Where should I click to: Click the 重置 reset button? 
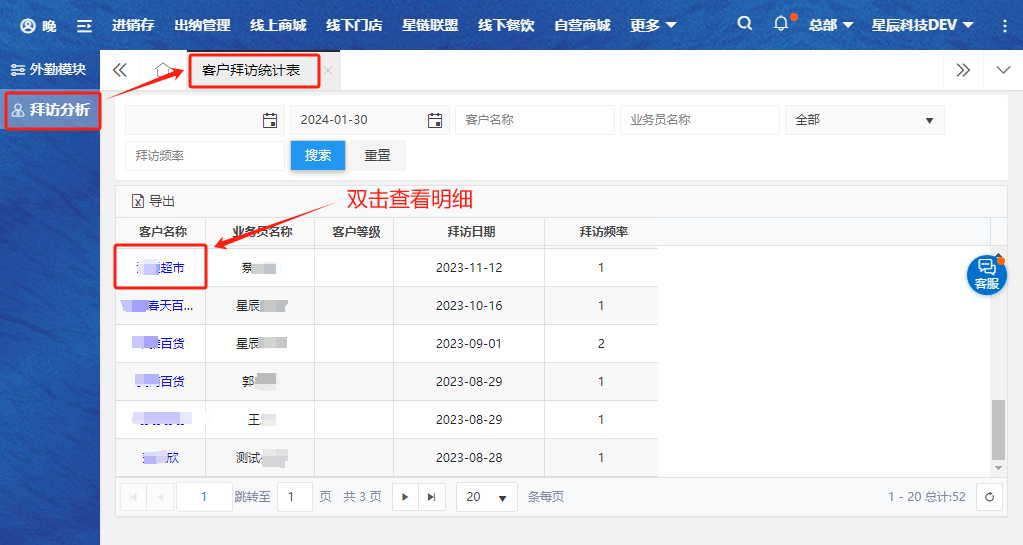click(x=378, y=156)
